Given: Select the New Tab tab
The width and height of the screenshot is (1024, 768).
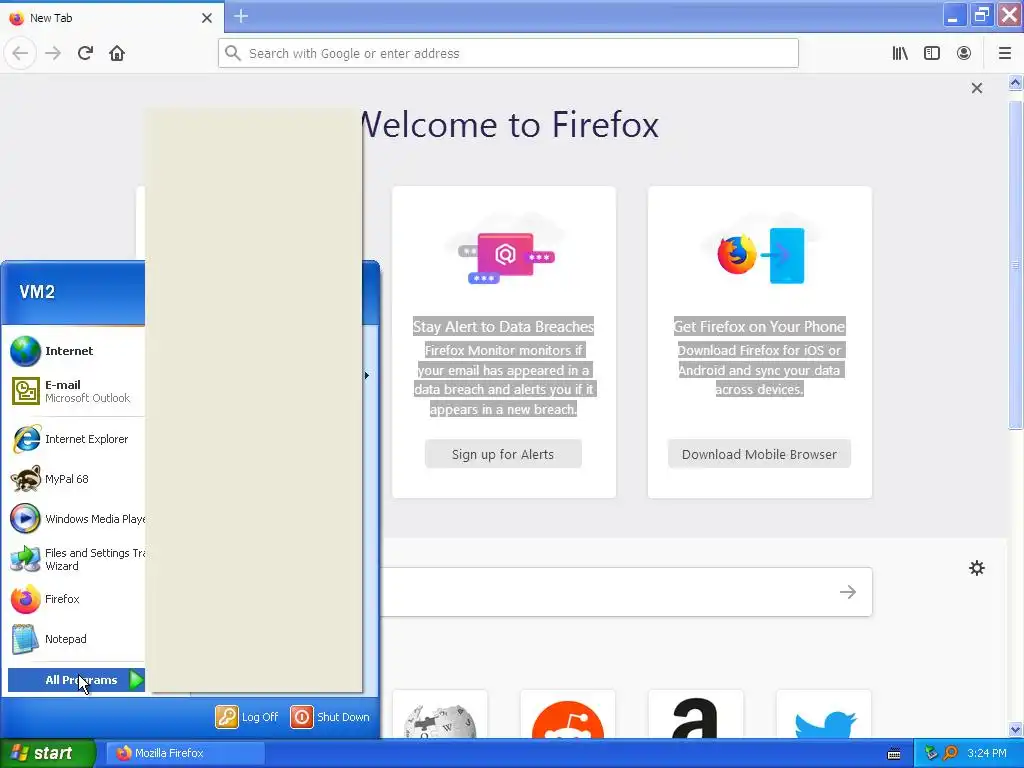Looking at the screenshot, I should [x=111, y=18].
